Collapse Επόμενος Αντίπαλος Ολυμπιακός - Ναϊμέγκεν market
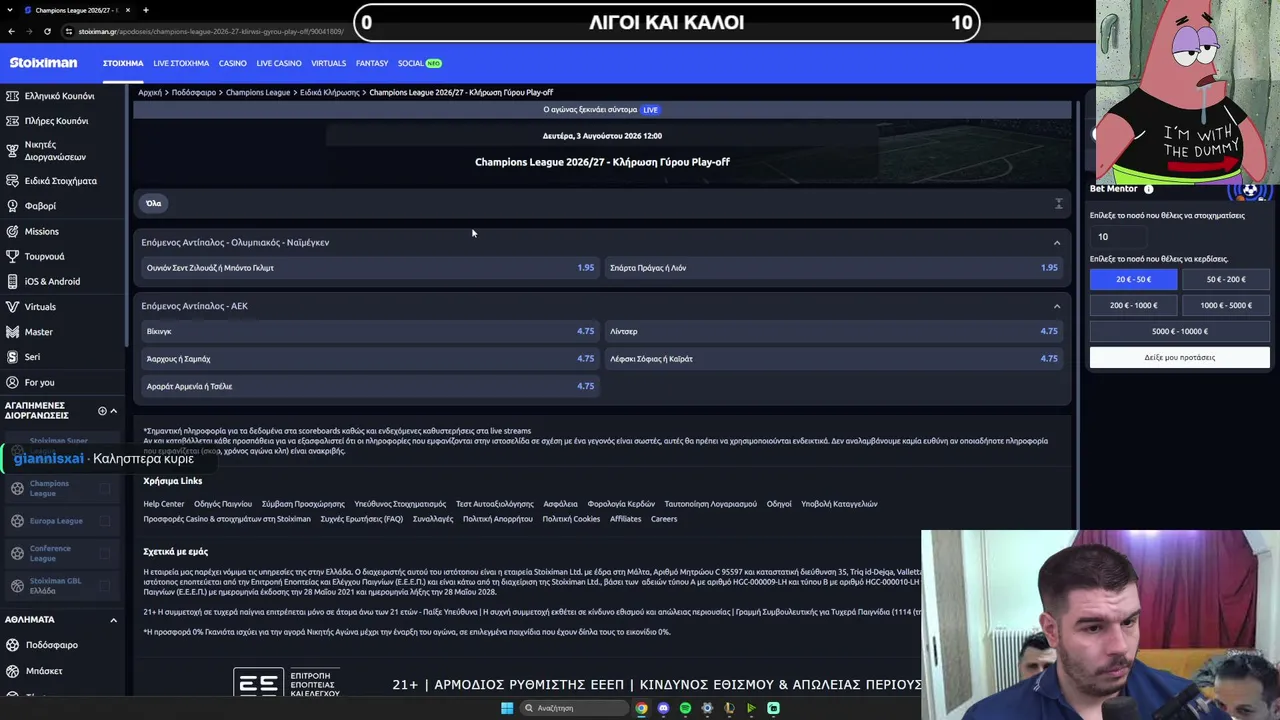1280x720 pixels. 1057,243
